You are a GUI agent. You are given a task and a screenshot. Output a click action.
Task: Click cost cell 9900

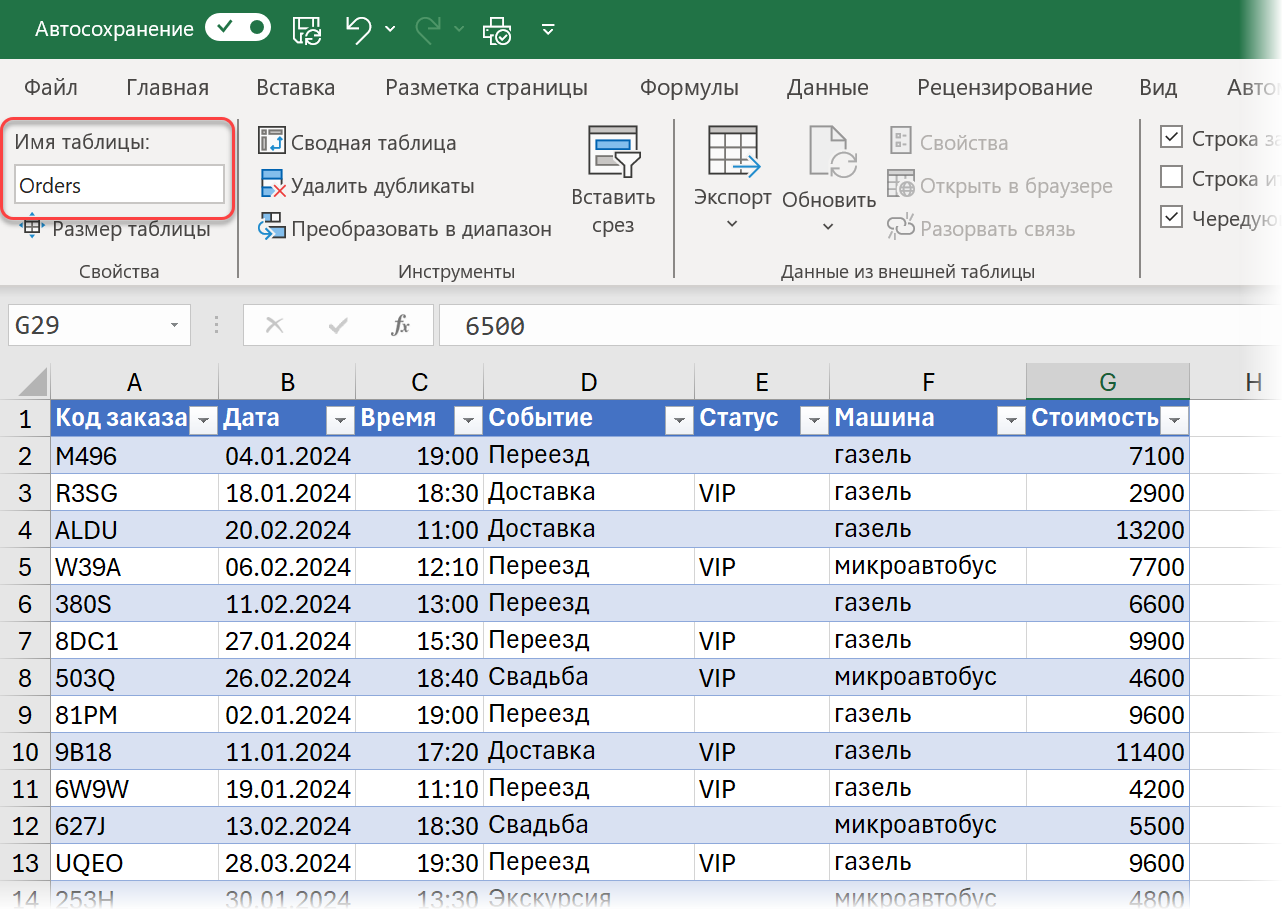click(1108, 641)
